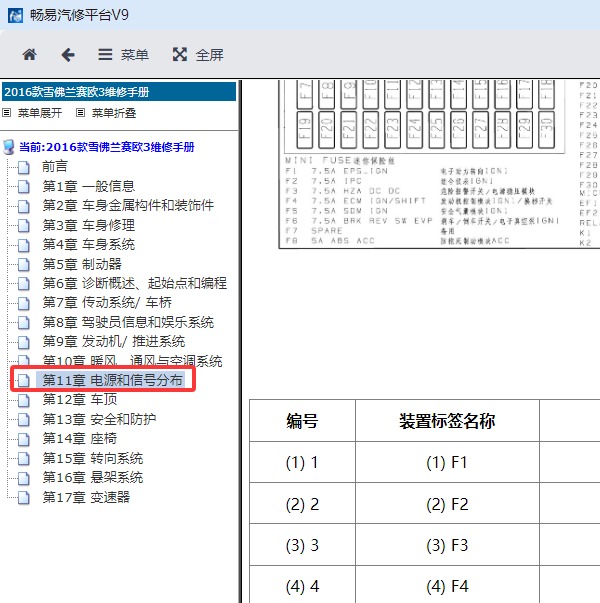Click the 2016款雪佛兰赛欧3维修手册 panel header
Viewport: 600px width, 603px height.
point(119,92)
